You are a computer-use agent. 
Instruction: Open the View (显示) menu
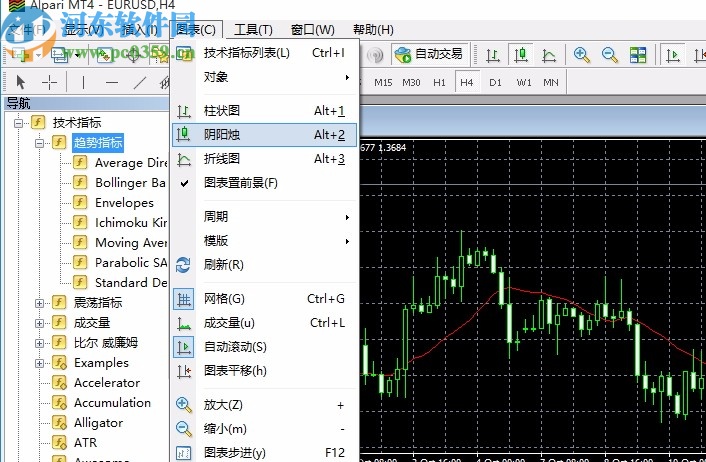point(83,30)
